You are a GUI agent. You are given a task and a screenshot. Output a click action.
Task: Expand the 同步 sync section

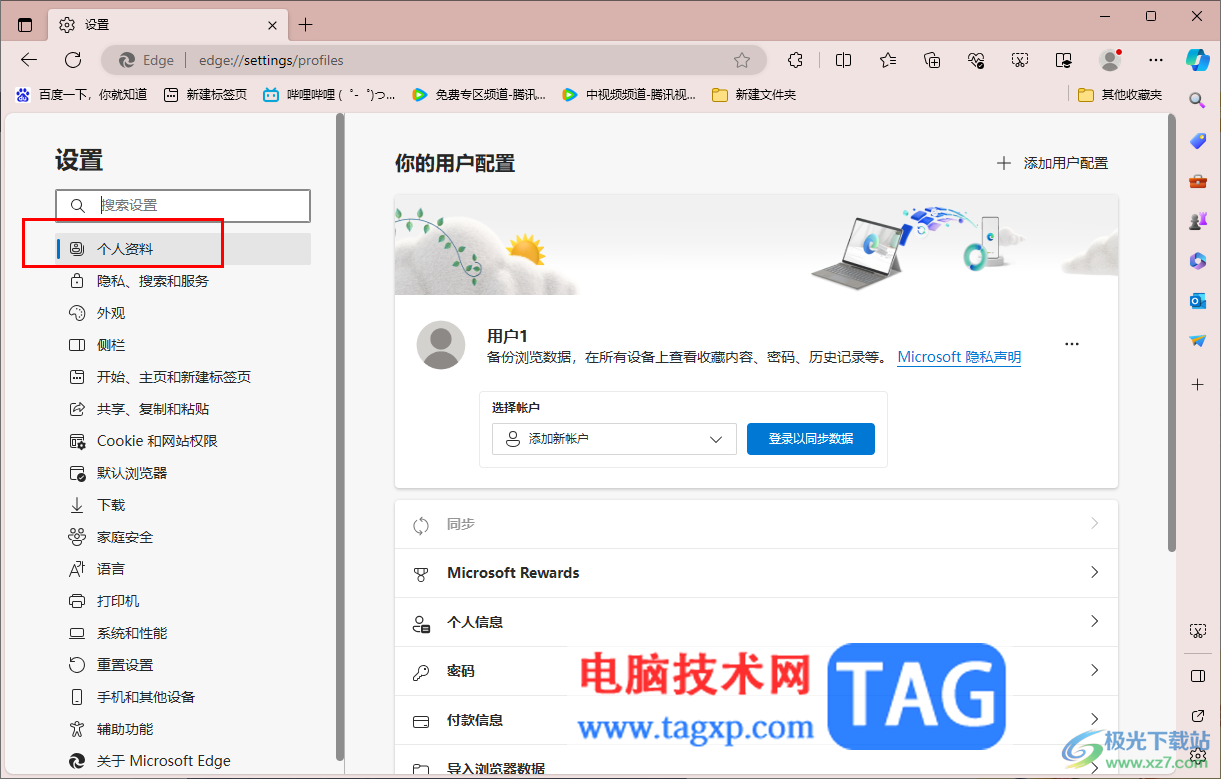click(756, 523)
